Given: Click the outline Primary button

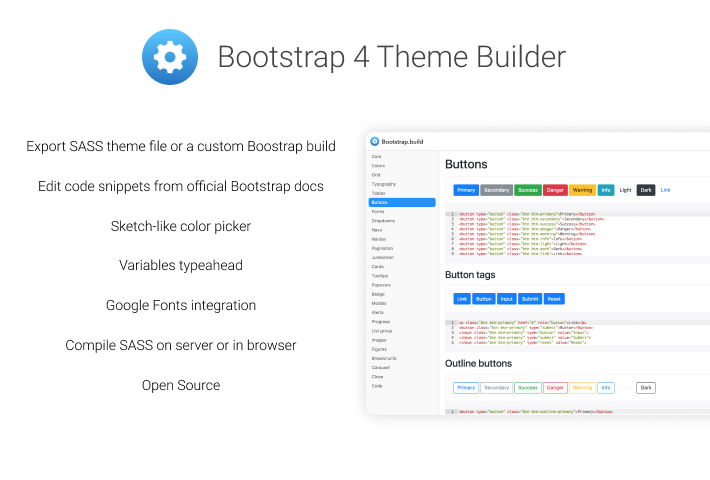Looking at the screenshot, I should click(x=466, y=388).
